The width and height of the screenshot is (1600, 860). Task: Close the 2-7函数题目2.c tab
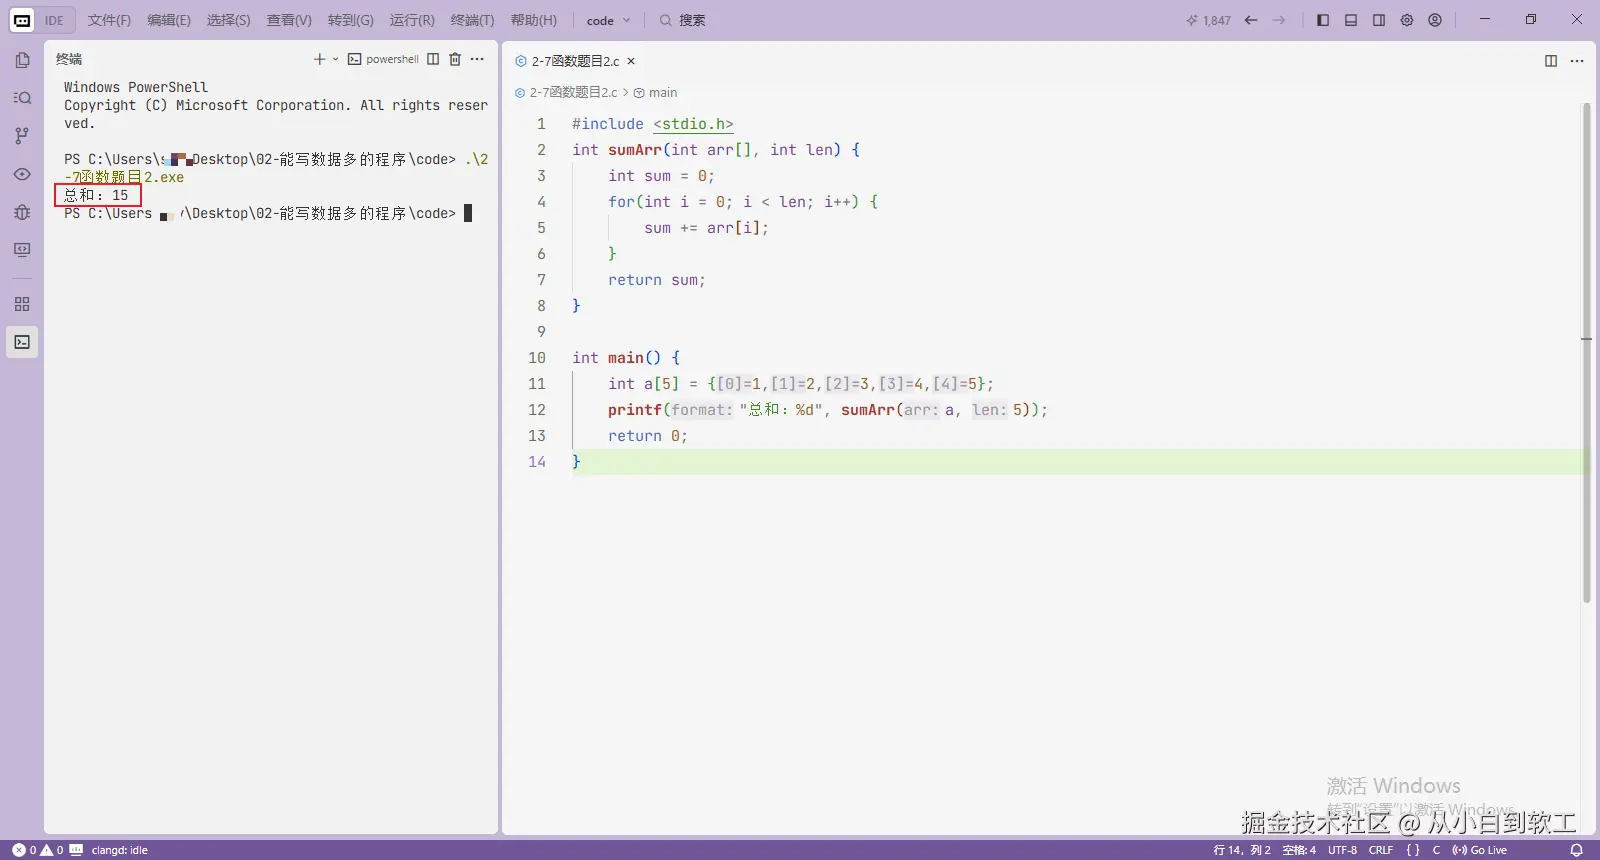point(631,61)
